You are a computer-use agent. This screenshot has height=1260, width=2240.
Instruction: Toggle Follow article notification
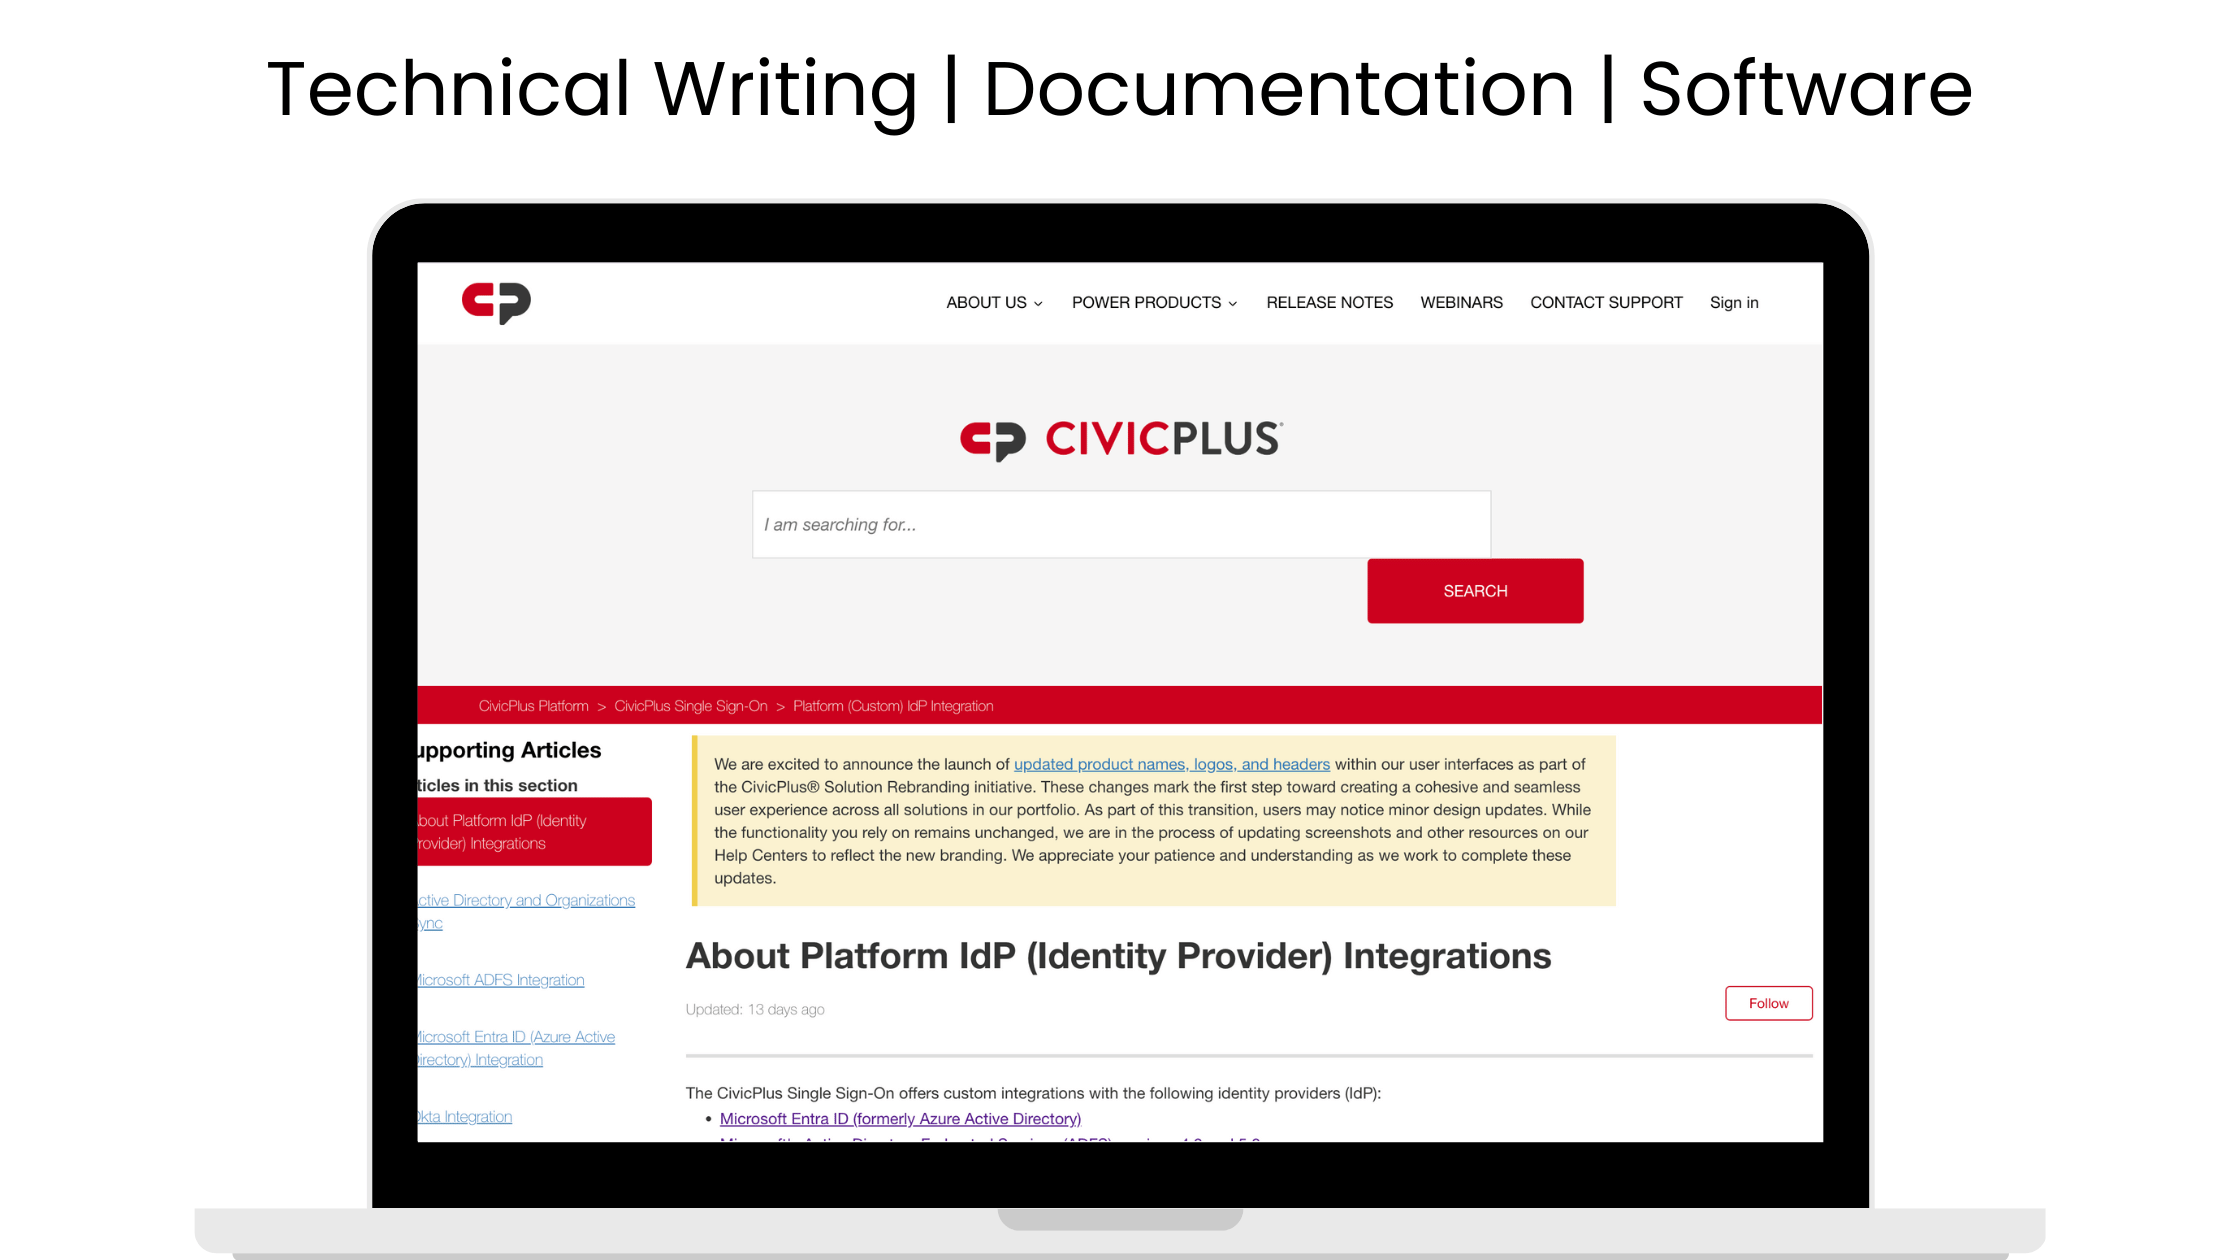tap(1769, 1003)
